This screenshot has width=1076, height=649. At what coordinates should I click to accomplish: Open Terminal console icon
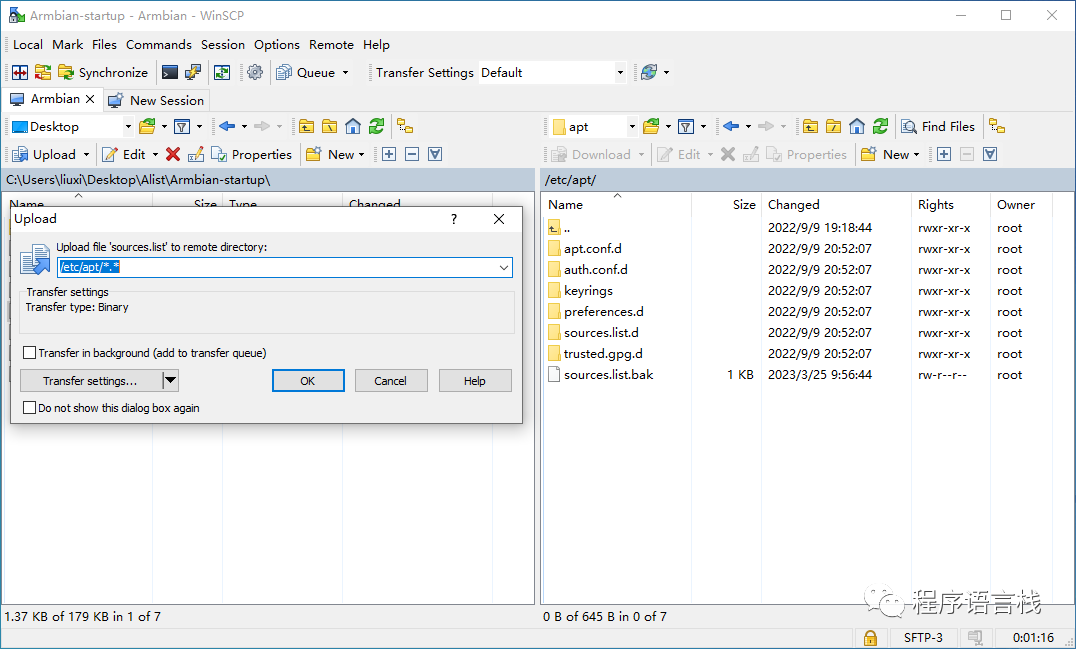pyautogui.click(x=169, y=72)
